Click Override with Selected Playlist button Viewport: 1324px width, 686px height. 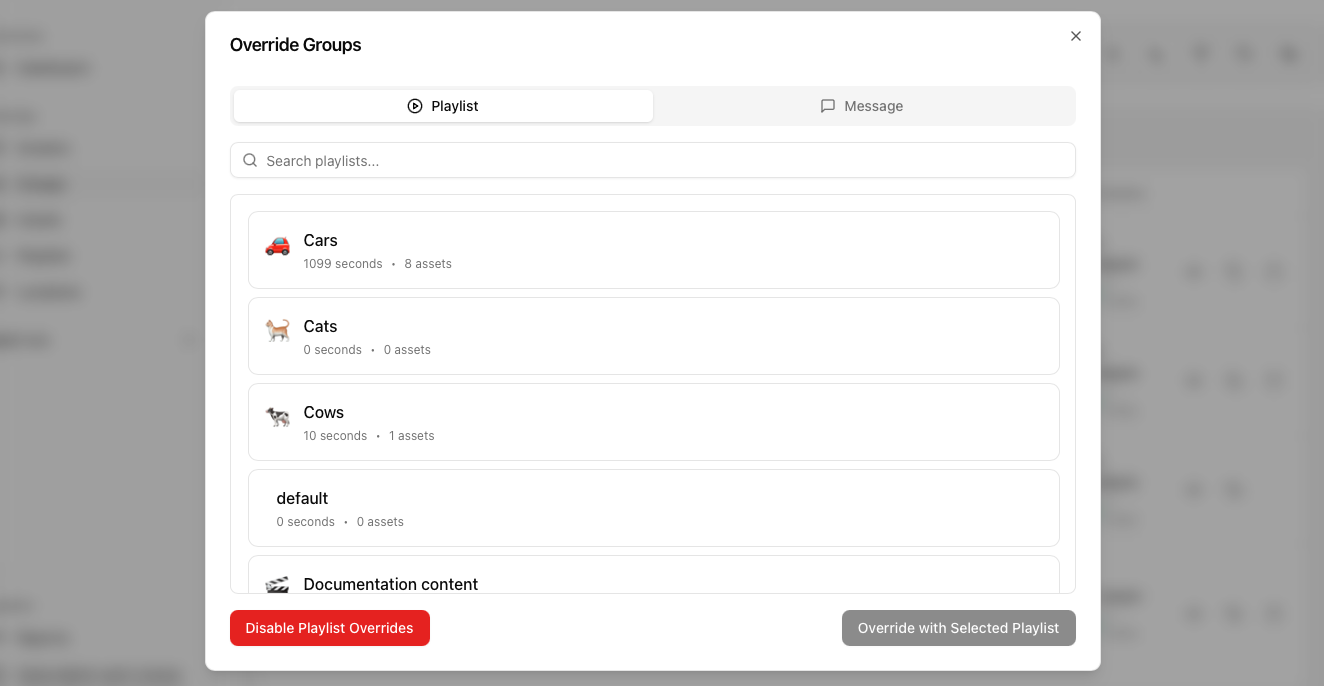pyautogui.click(x=958, y=628)
